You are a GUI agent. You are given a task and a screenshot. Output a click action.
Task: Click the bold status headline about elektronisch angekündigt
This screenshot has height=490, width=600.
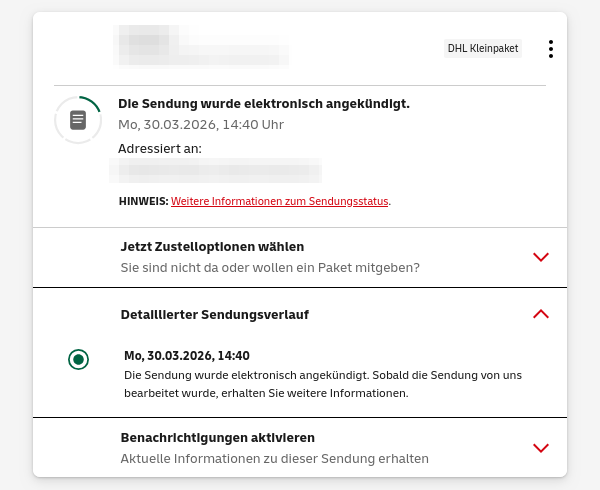click(264, 103)
